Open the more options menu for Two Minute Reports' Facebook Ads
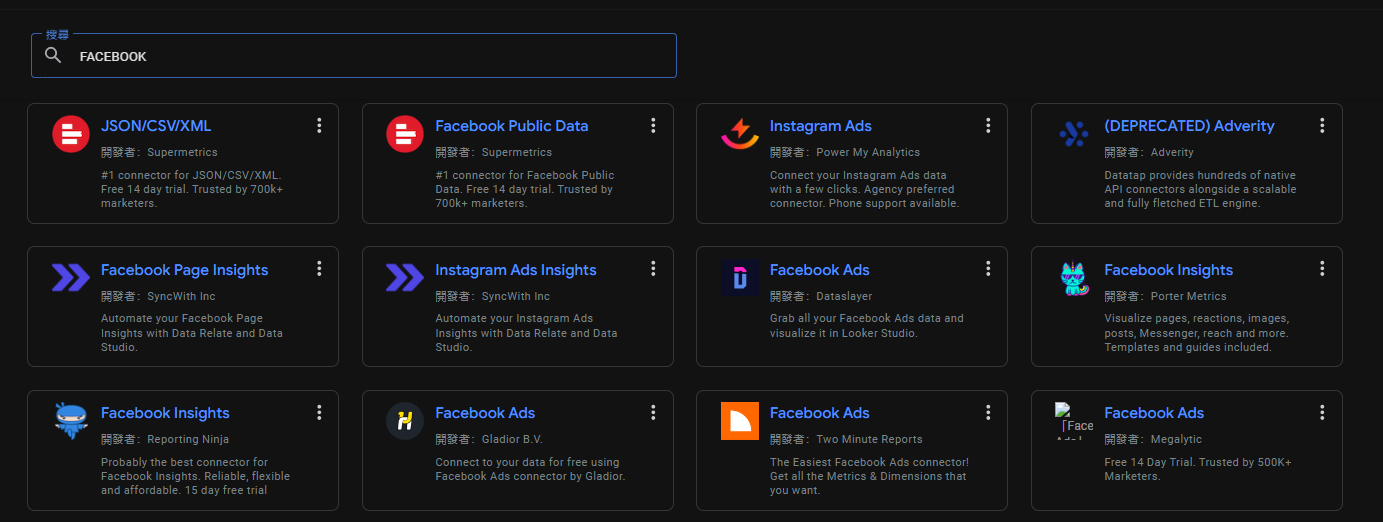Image resolution: width=1383 pixels, height=522 pixels. 988,412
